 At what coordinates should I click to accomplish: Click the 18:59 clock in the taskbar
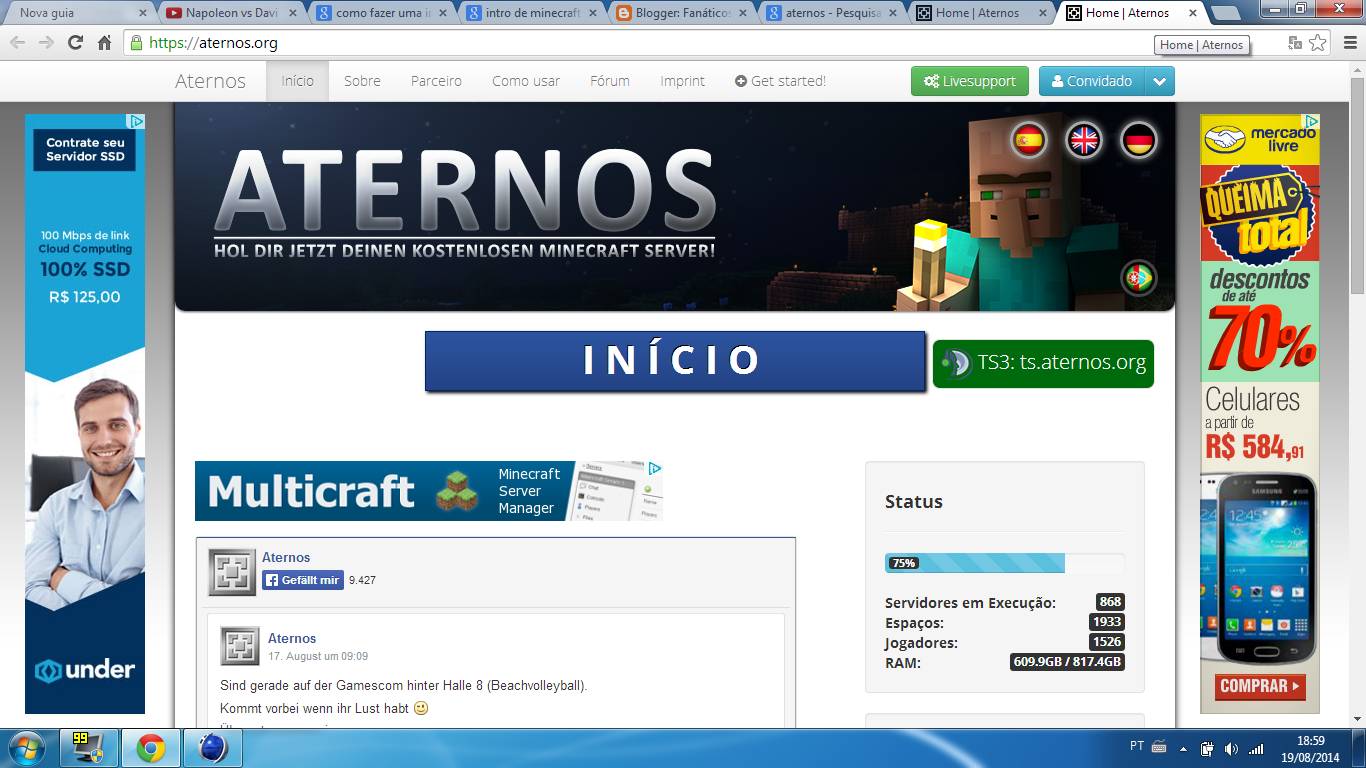(x=1311, y=741)
